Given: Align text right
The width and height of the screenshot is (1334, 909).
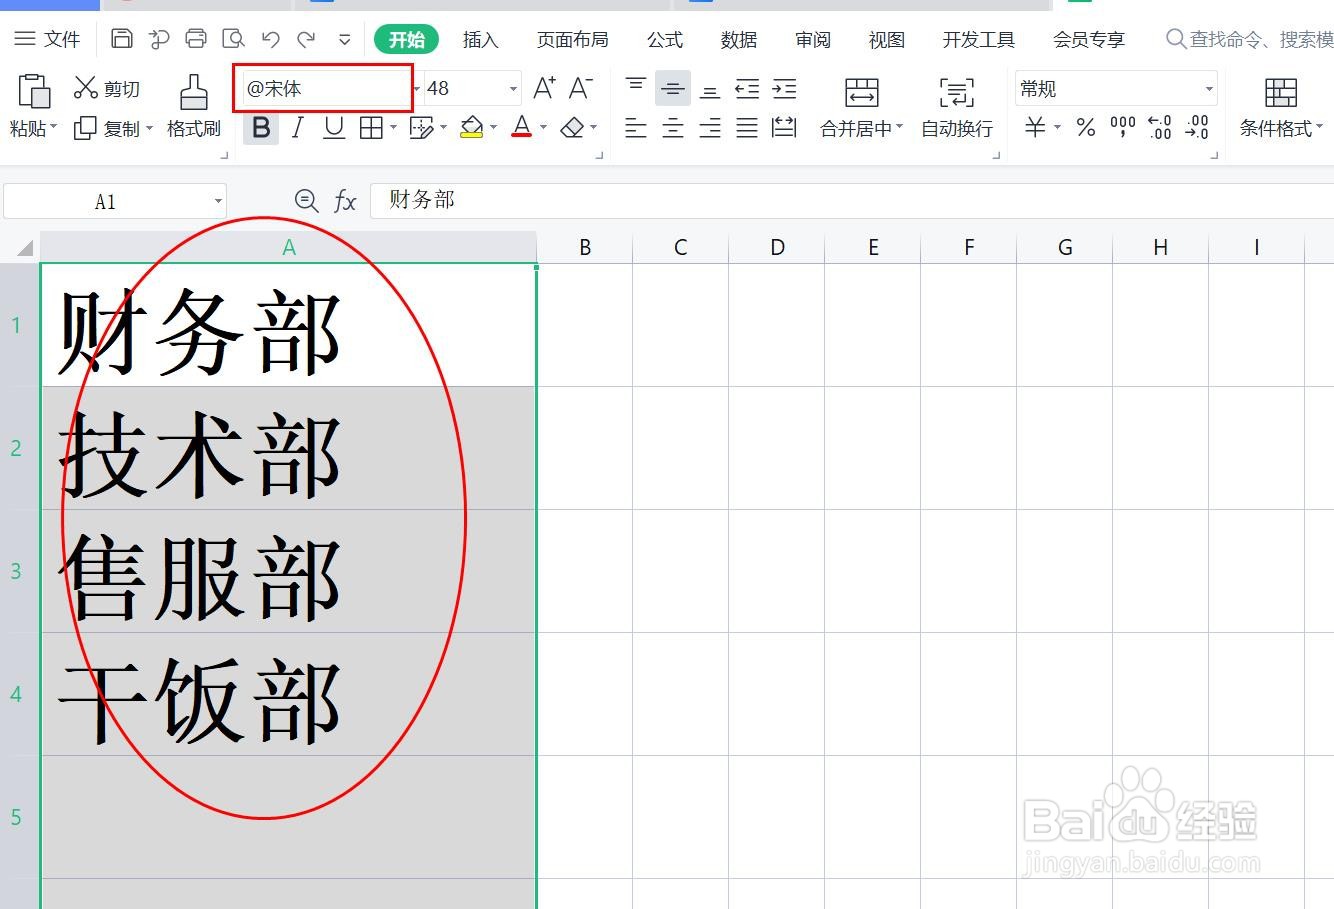Looking at the screenshot, I should [x=710, y=127].
